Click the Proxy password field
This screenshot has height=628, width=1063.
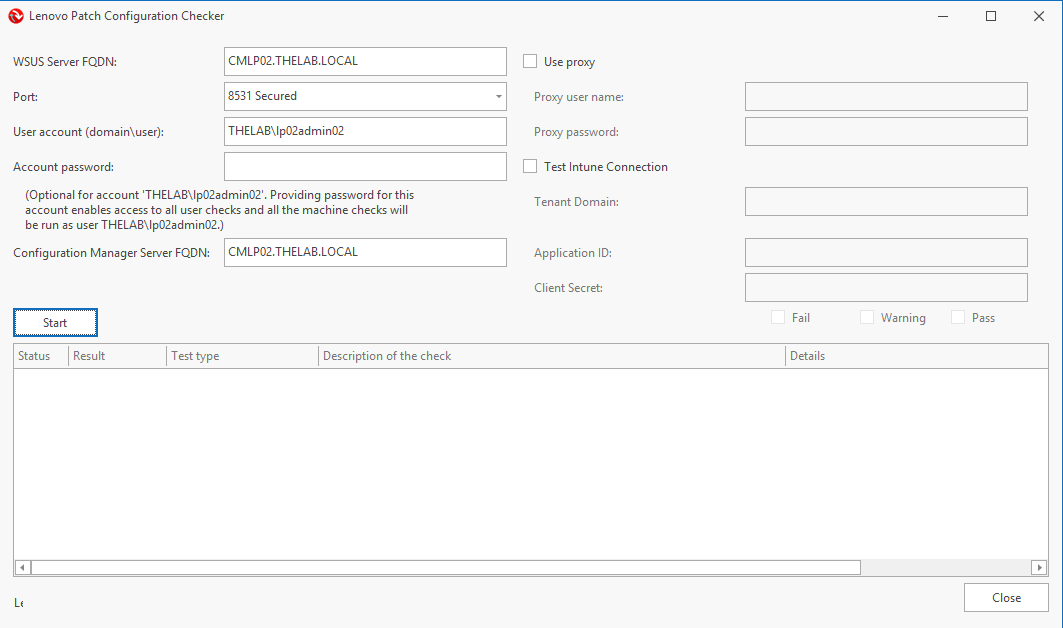pyautogui.click(x=886, y=132)
